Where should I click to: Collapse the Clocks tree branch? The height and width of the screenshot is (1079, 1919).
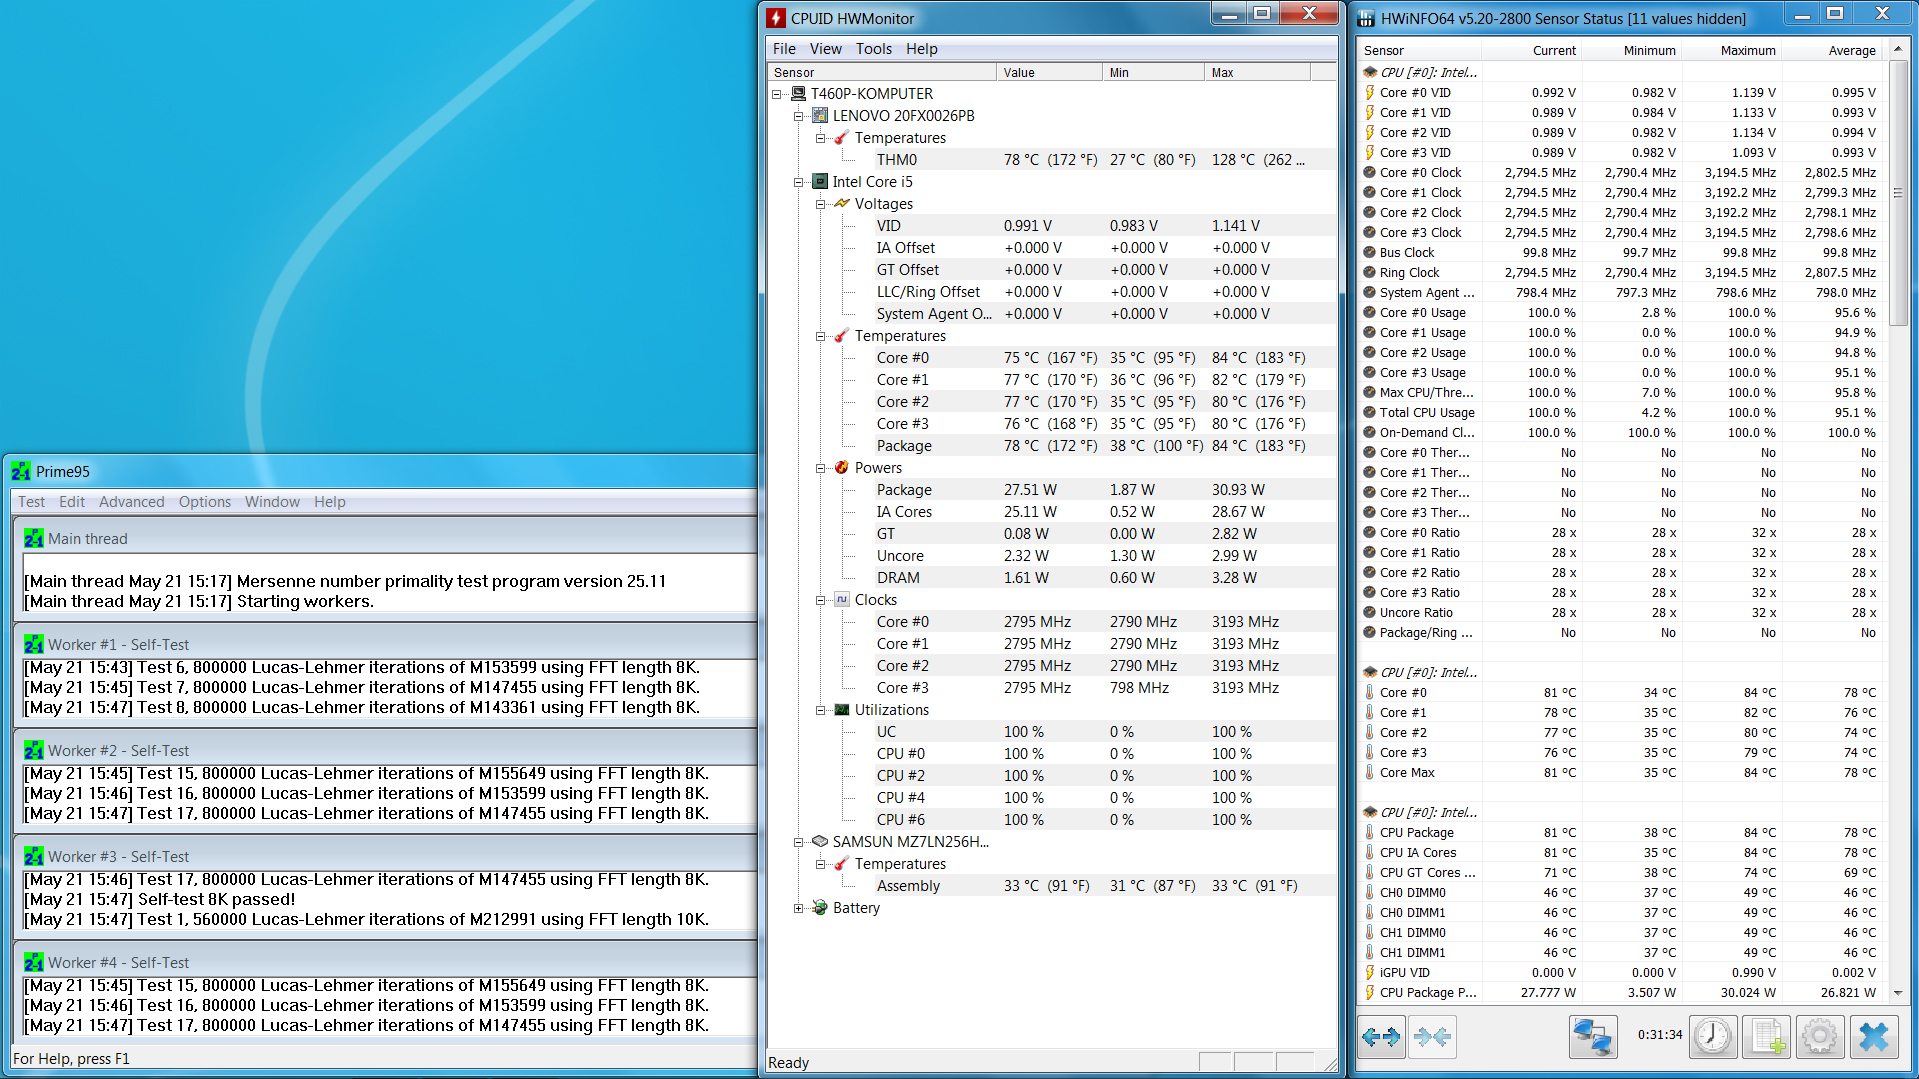pos(820,600)
